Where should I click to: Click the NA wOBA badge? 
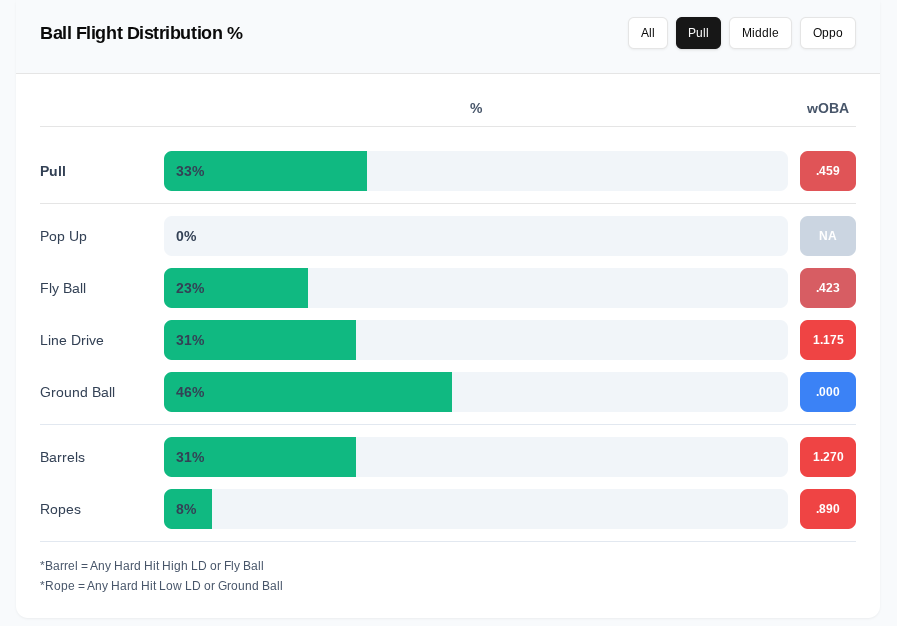click(x=828, y=236)
